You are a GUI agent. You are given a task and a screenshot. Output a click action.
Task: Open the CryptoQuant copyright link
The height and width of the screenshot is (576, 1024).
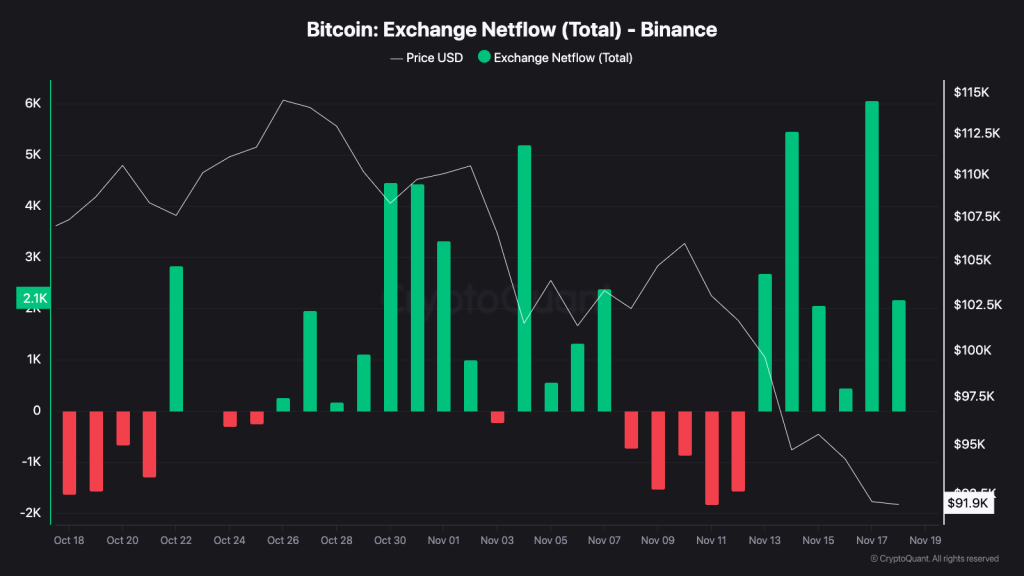click(x=934, y=559)
